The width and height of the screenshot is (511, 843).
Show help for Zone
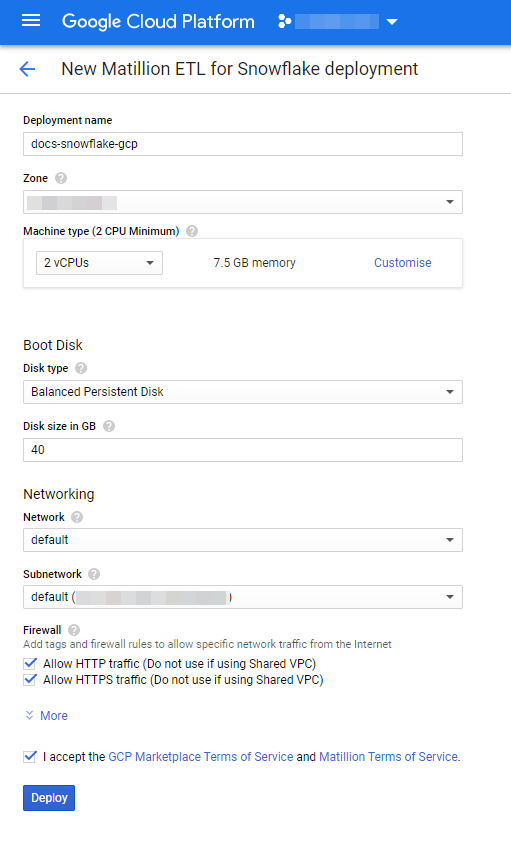[61, 178]
